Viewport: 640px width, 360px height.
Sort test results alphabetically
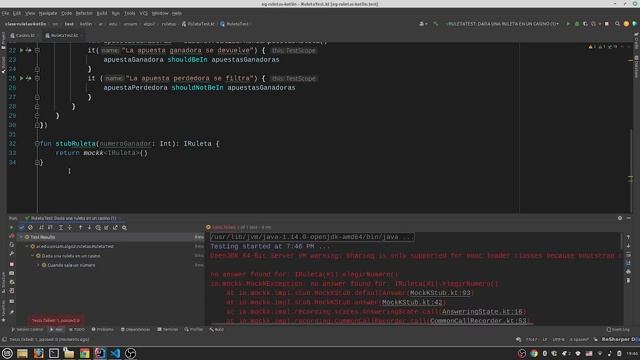(41, 227)
